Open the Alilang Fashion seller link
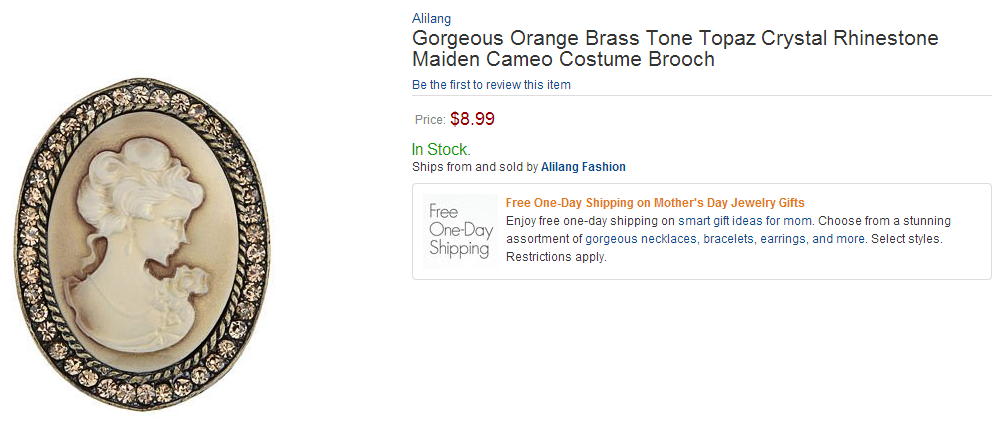The height and width of the screenshot is (448, 1005). click(x=583, y=167)
